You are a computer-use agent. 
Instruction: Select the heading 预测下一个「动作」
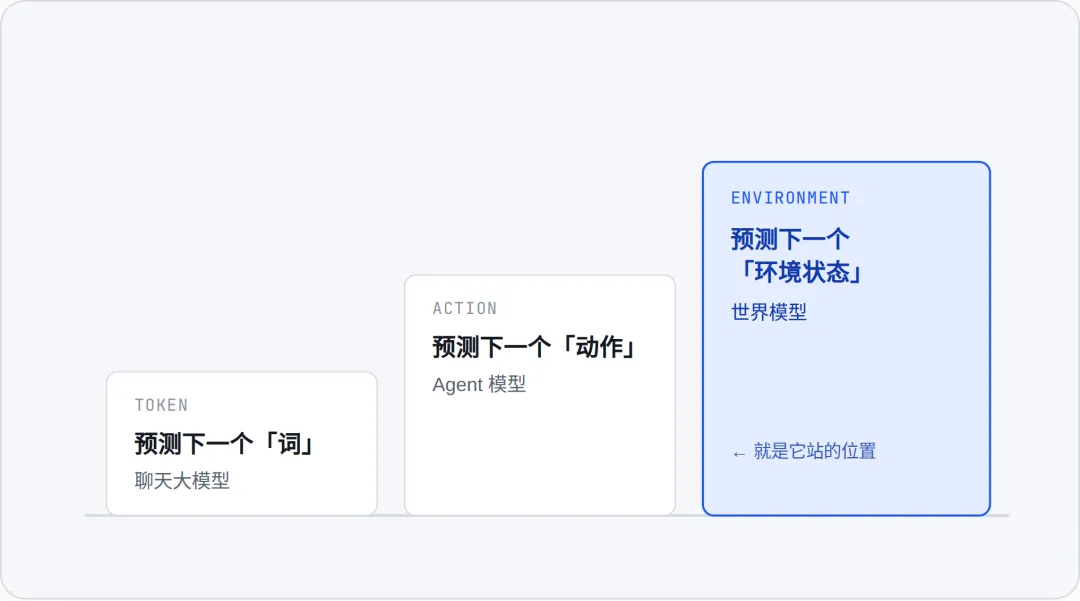[x=535, y=347]
